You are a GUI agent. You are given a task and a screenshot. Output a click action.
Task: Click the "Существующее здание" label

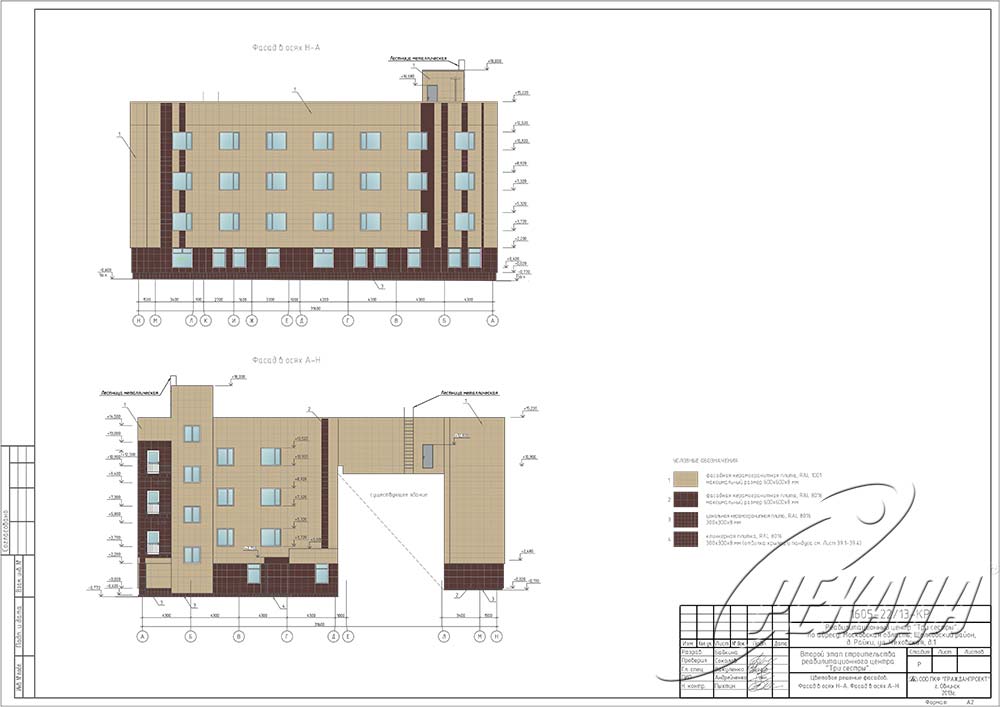coord(380,495)
